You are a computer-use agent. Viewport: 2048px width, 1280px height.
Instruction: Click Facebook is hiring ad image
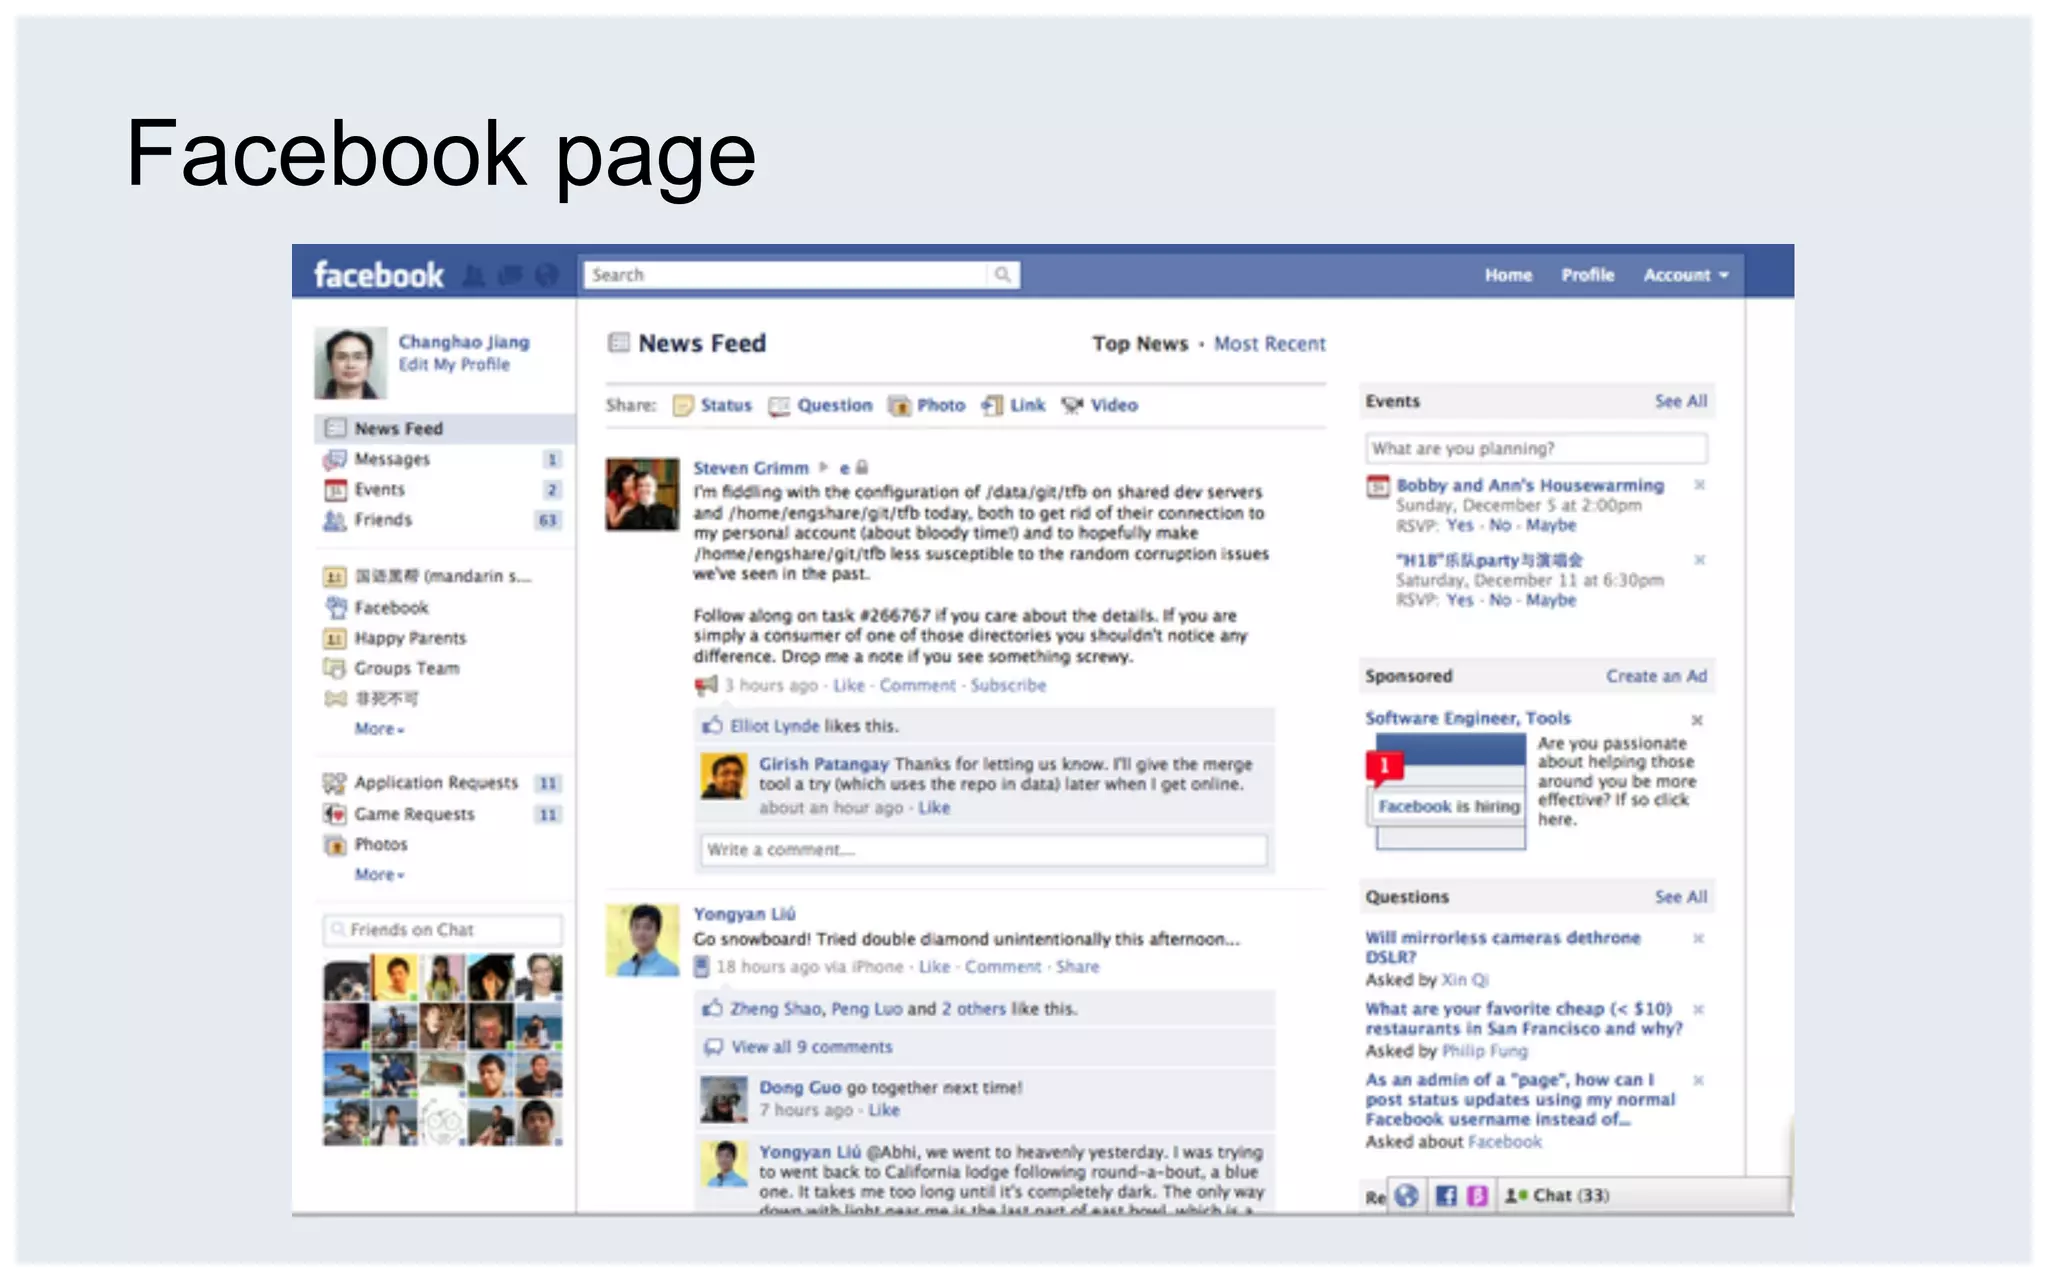pyautogui.click(x=1448, y=791)
